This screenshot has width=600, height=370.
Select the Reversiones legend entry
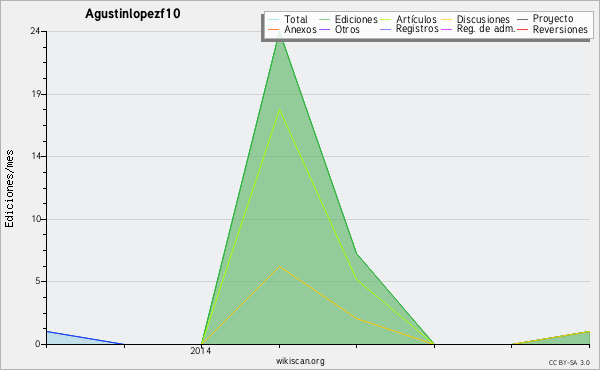click(560, 29)
